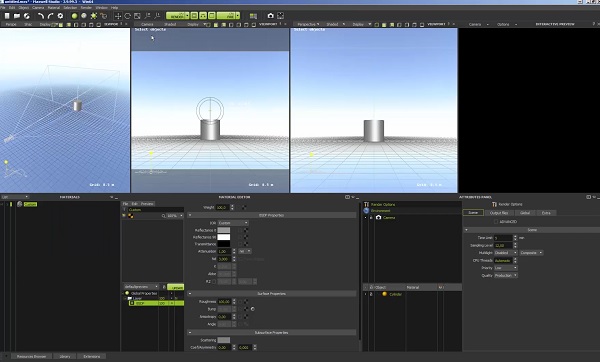The width and height of the screenshot is (600, 362).
Task: Click the sun emitter icon in toolbar
Action: (x=94, y=16)
